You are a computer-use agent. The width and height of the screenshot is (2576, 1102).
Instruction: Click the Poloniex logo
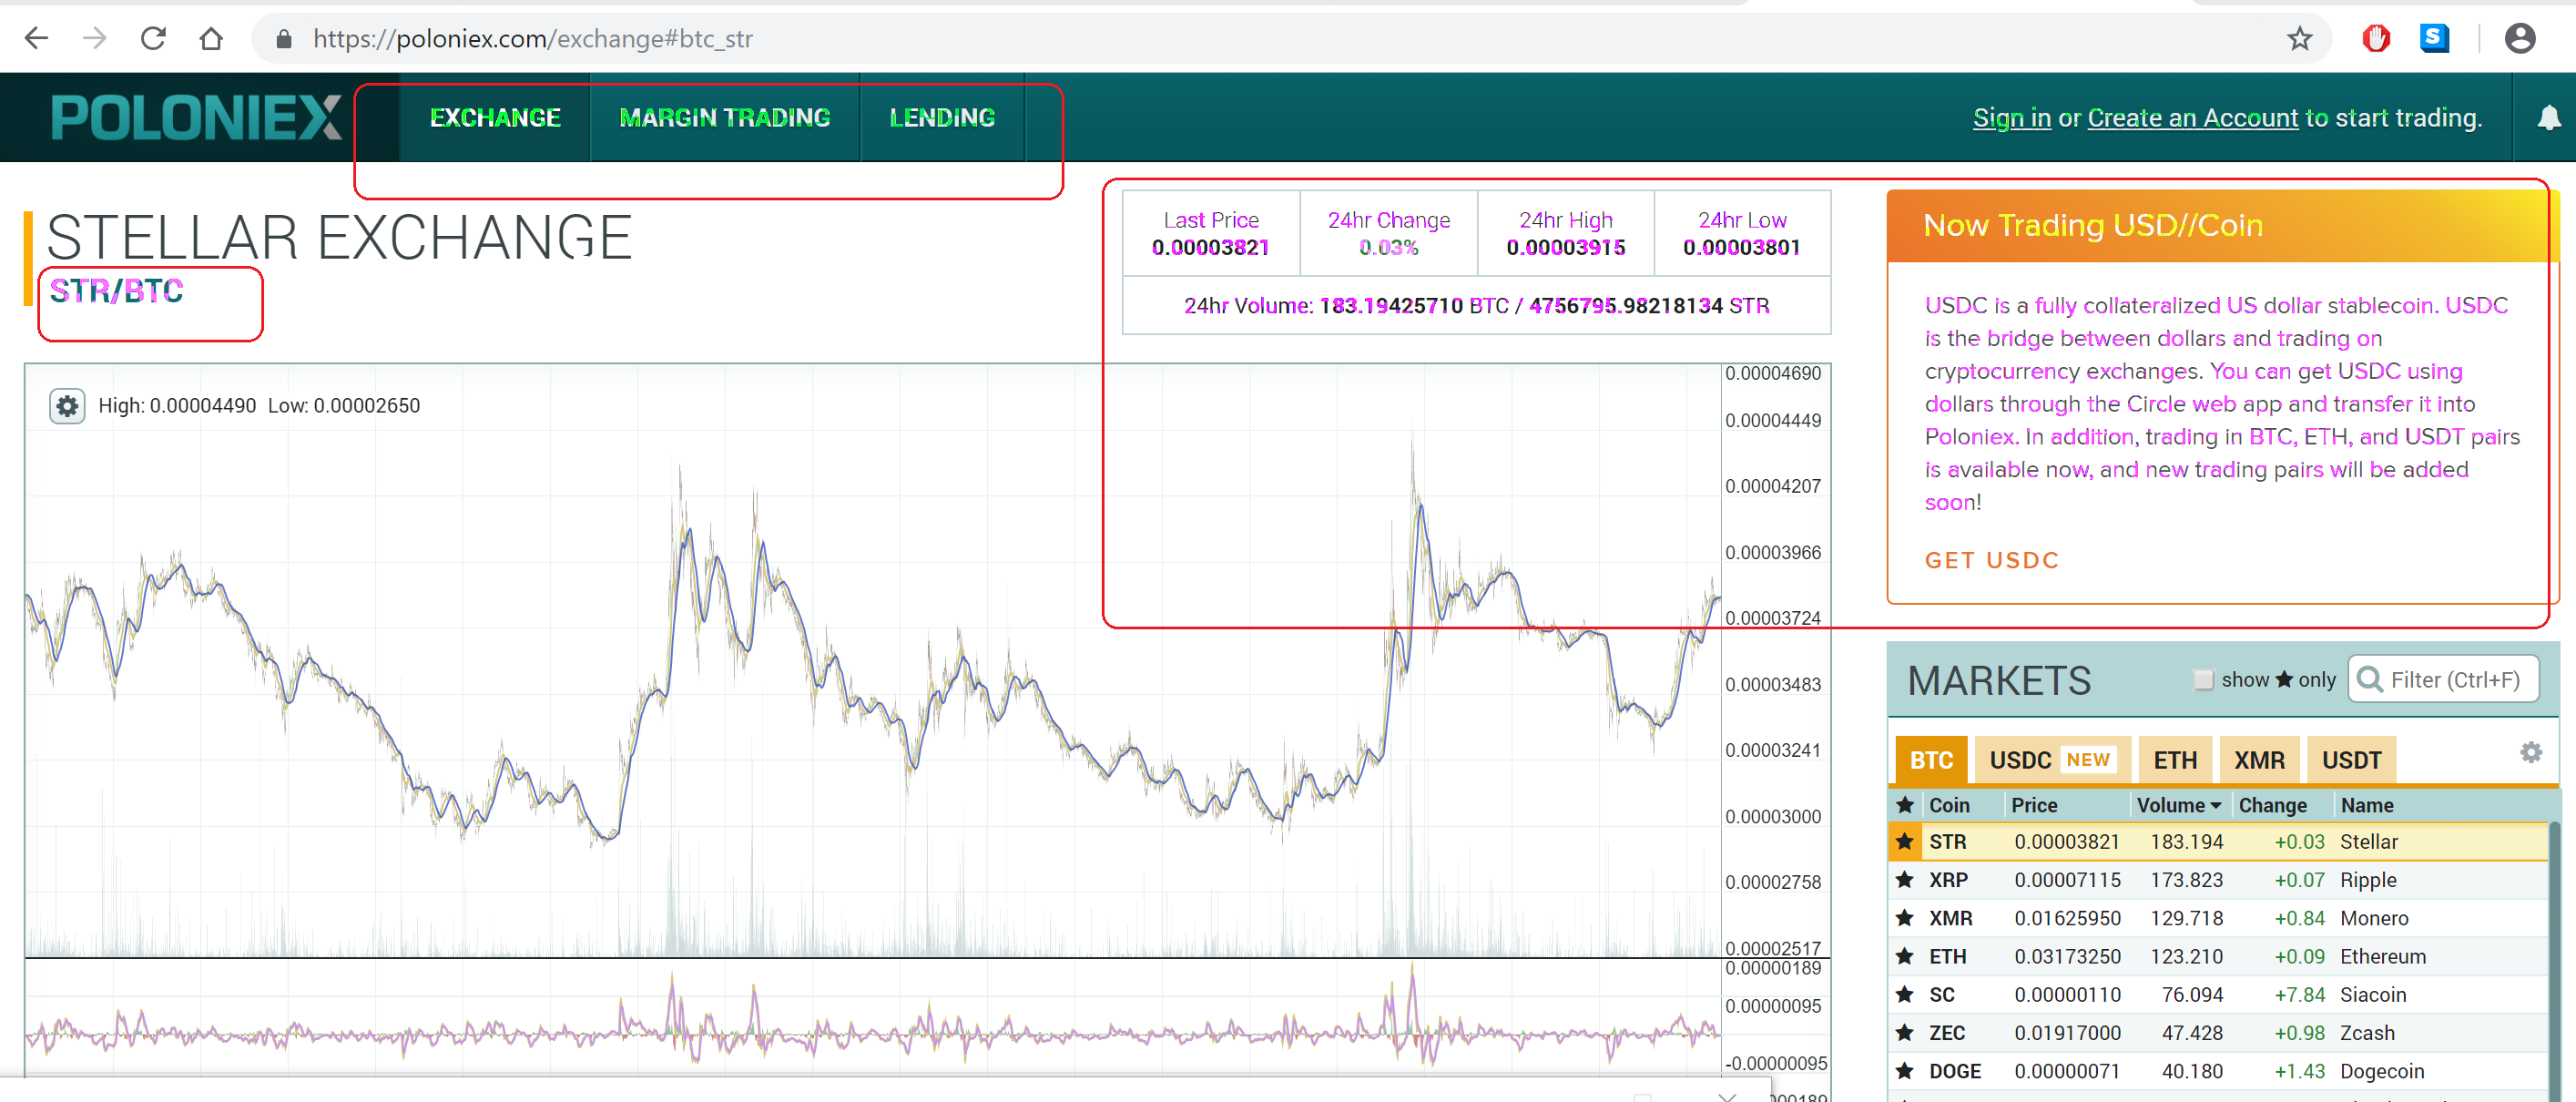click(196, 117)
